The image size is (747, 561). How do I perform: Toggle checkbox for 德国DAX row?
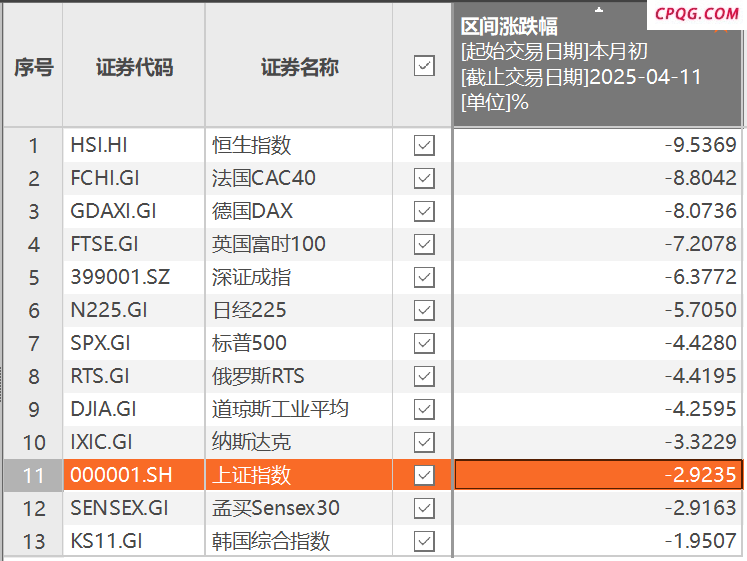424,211
